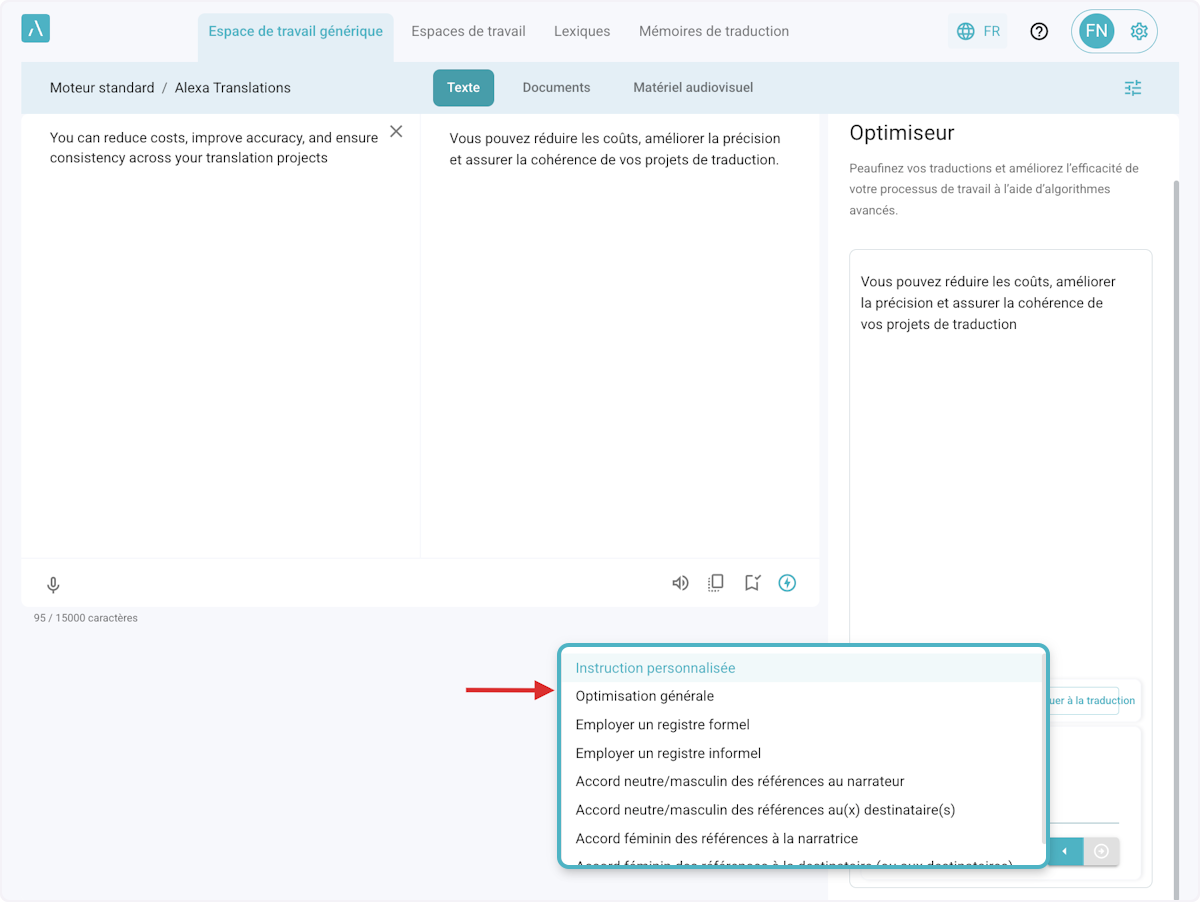
Task: Click the microphone voice input icon
Action: click(x=54, y=585)
